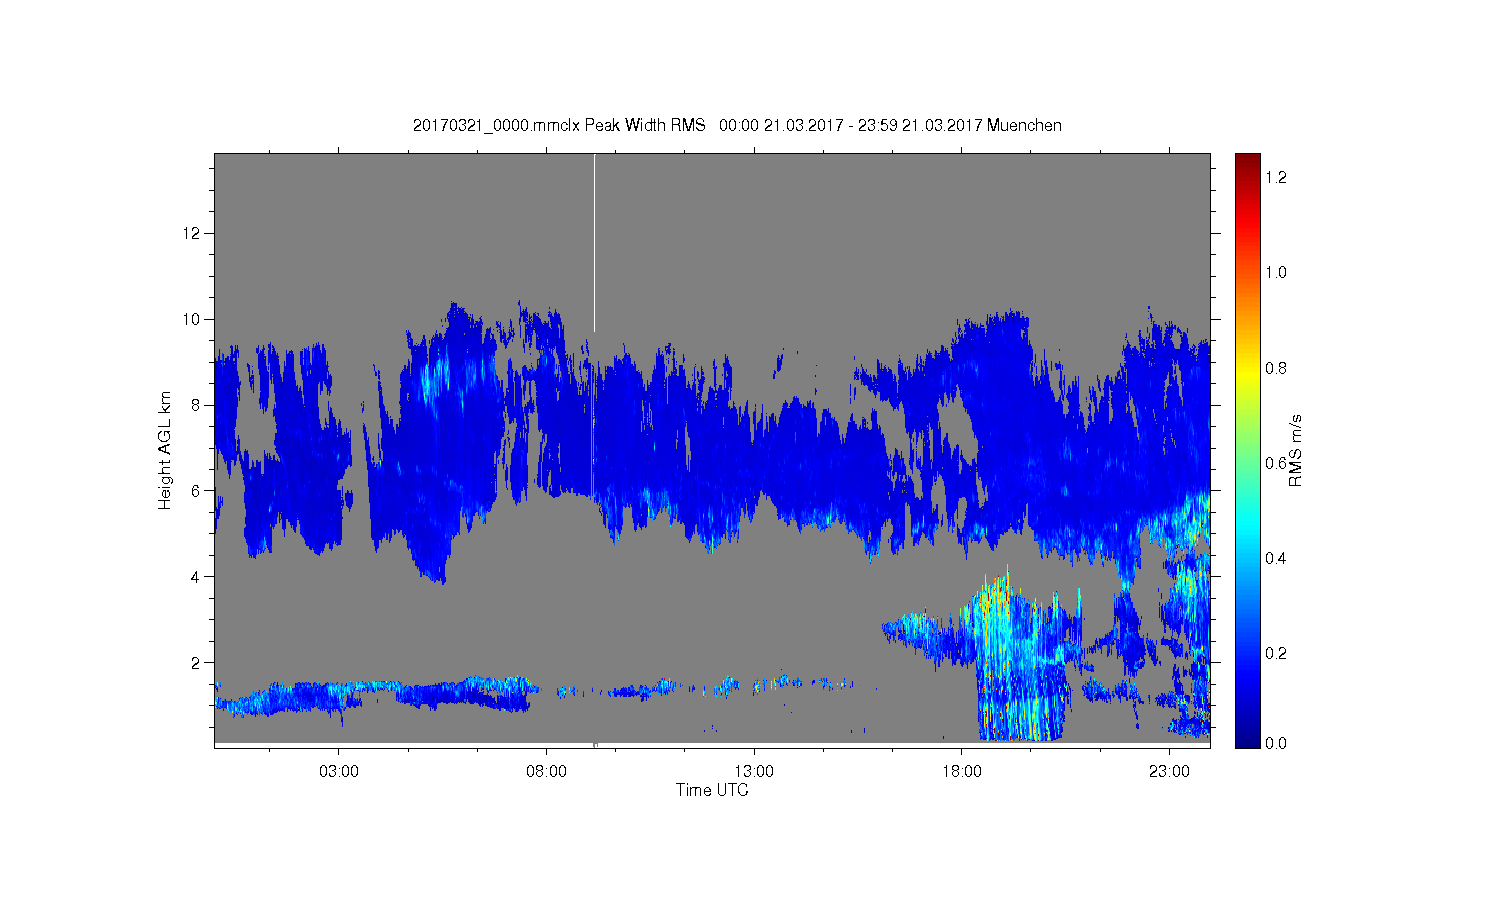
Task: Click the "Muenchen" location label in the title
Action: point(1024,126)
